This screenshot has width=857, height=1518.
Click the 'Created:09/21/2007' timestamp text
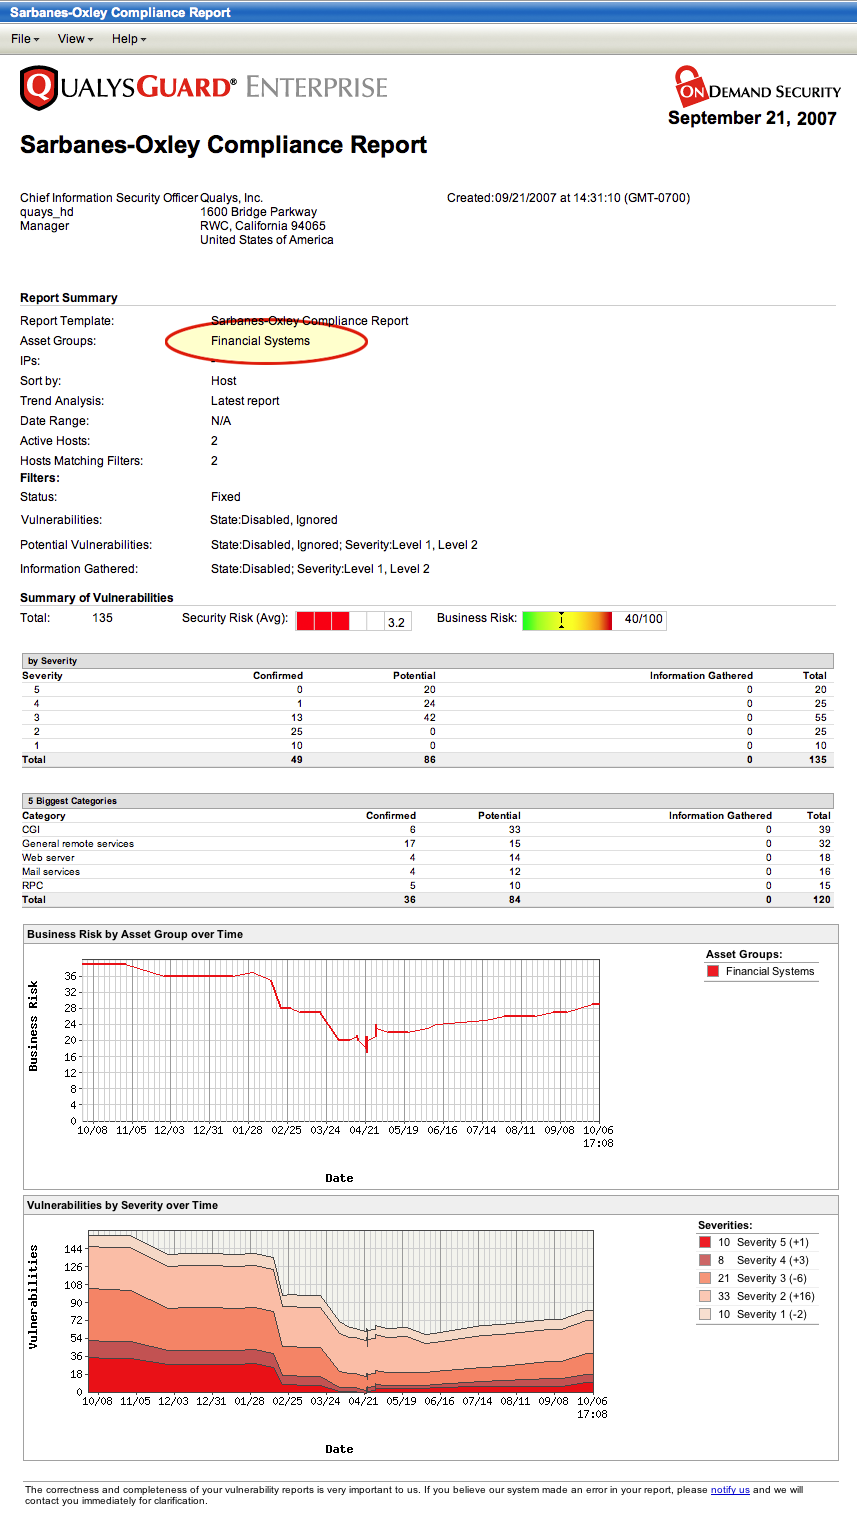tap(568, 198)
